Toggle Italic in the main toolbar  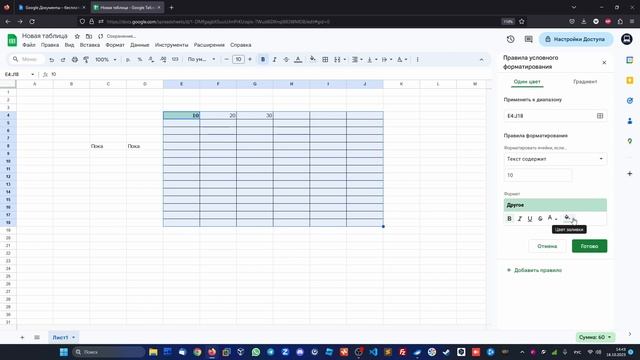click(x=274, y=60)
